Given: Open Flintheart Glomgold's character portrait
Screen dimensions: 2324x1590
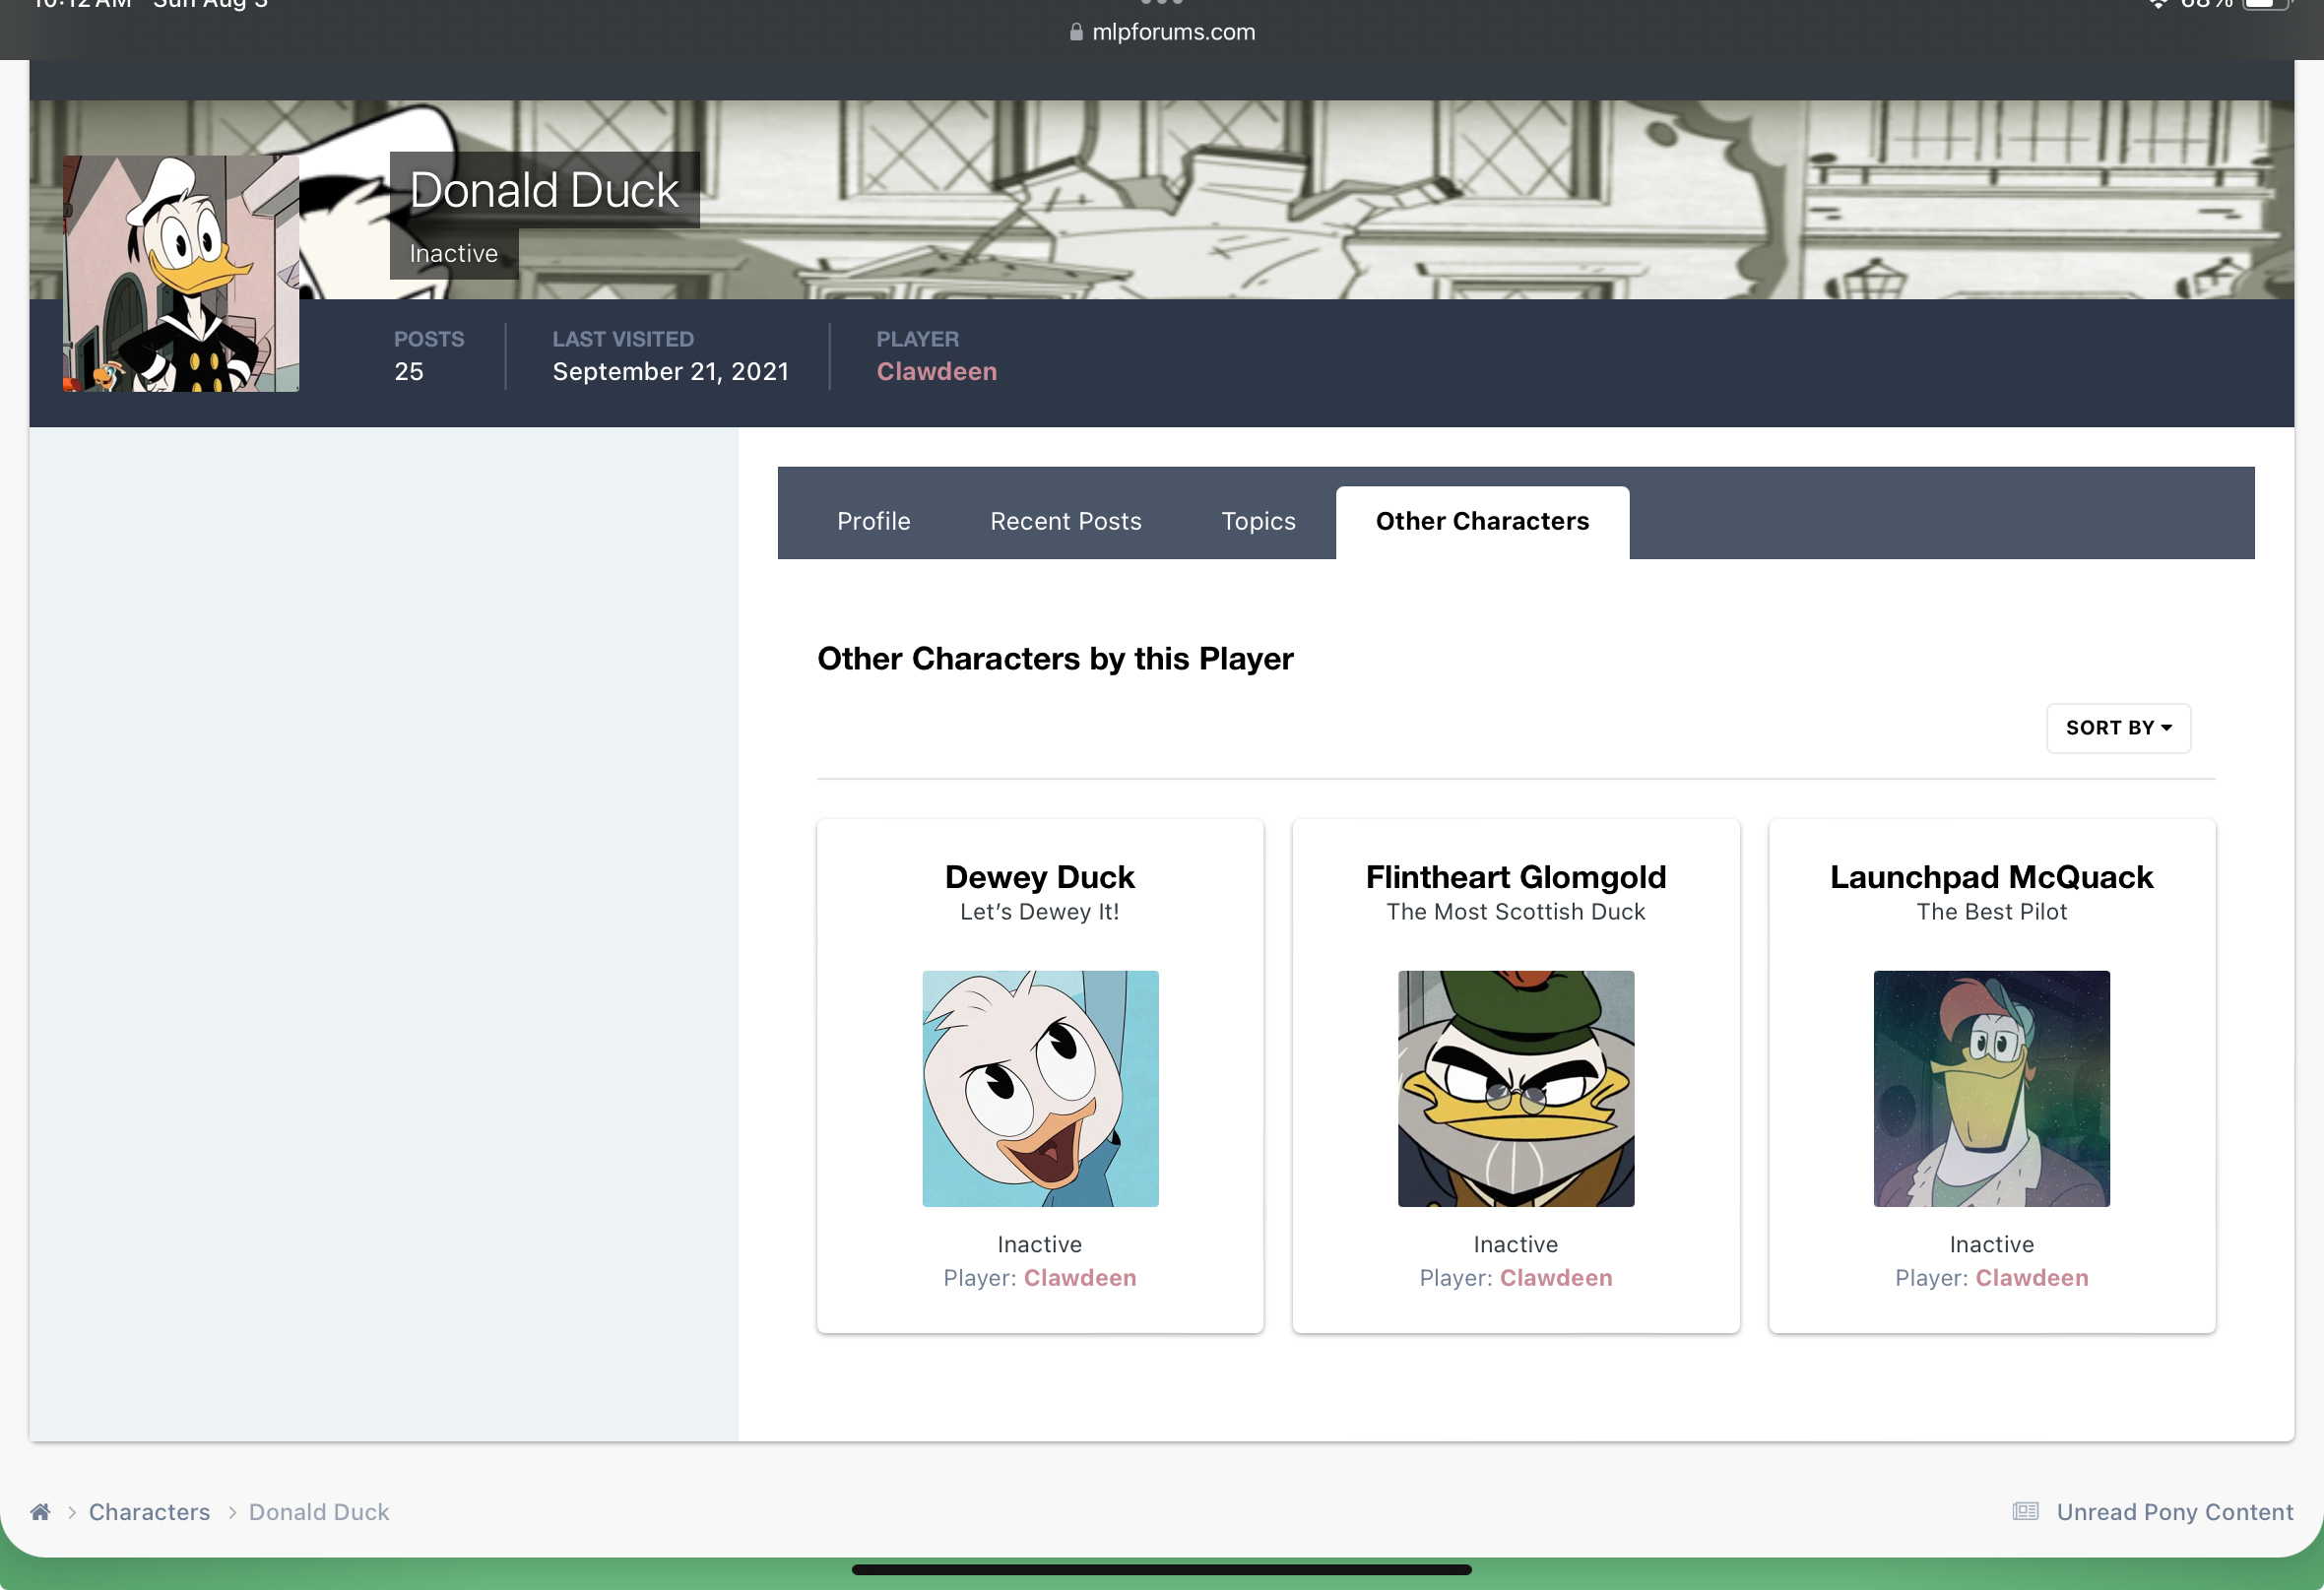Looking at the screenshot, I should click(1515, 1088).
